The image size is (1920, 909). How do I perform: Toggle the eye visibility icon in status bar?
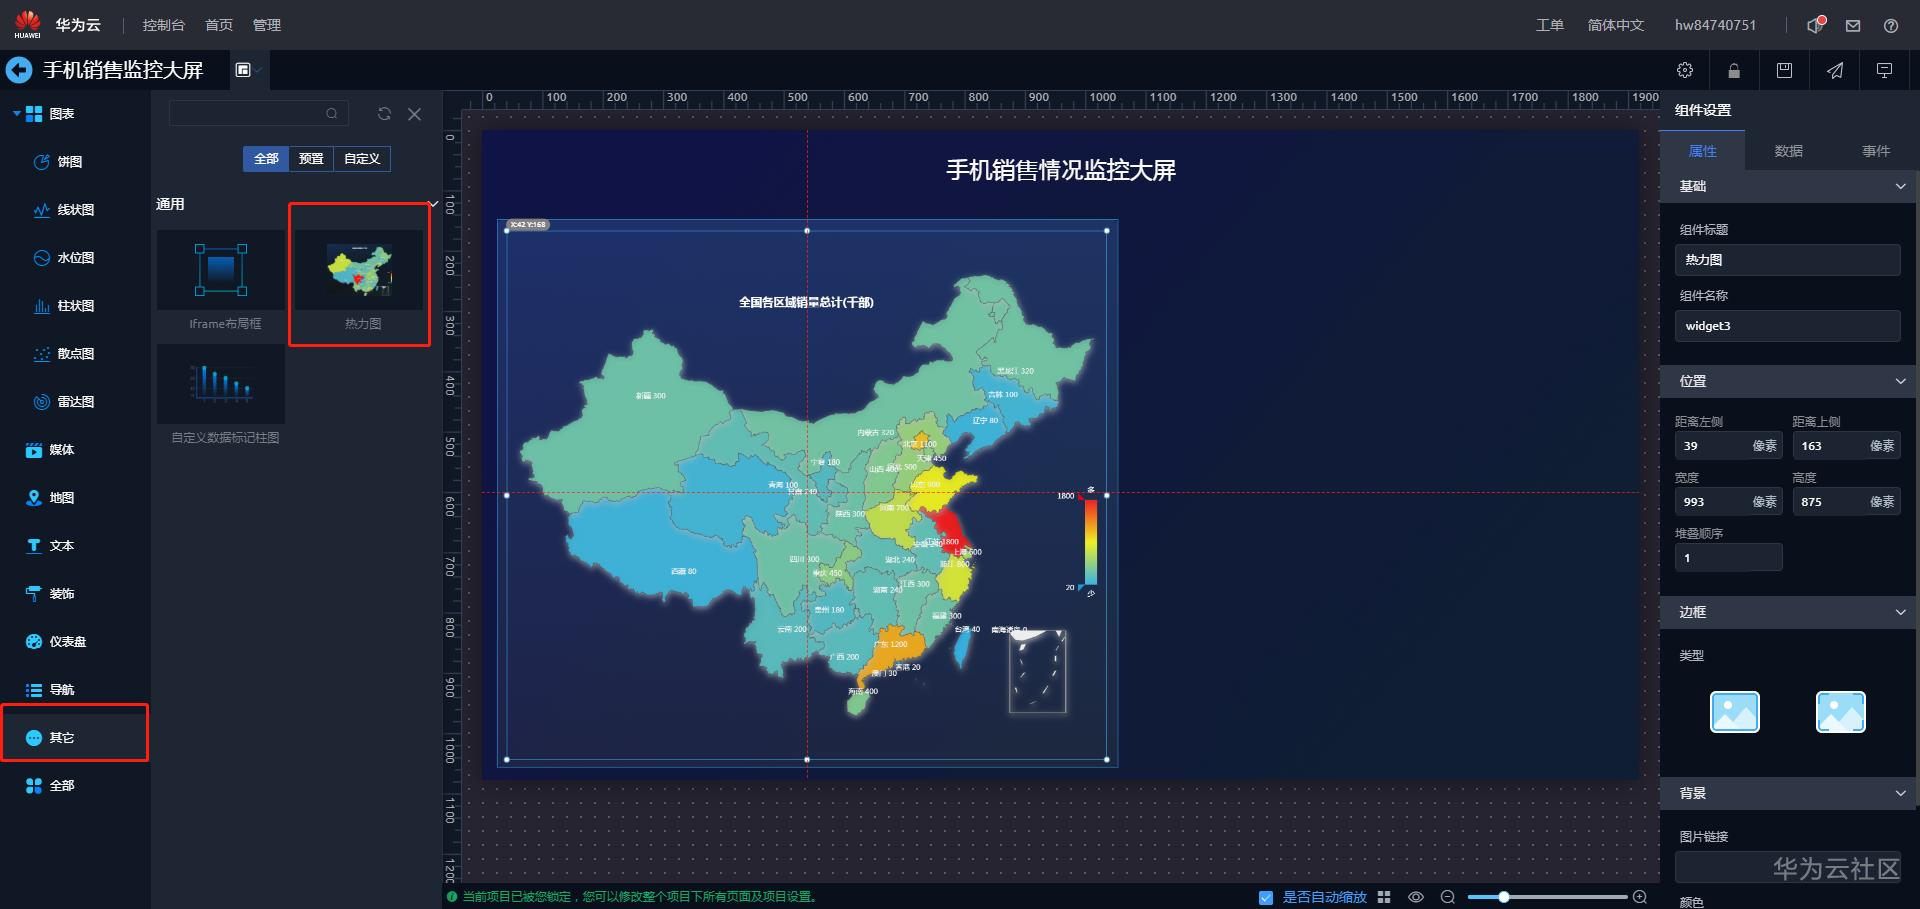(1416, 898)
